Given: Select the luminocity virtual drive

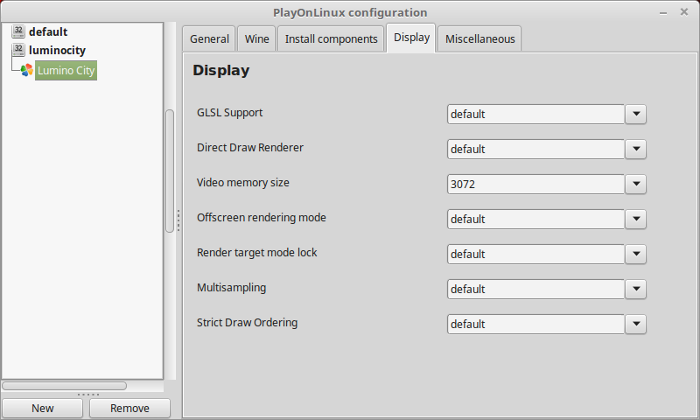Looking at the screenshot, I should click(x=57, y=50).
